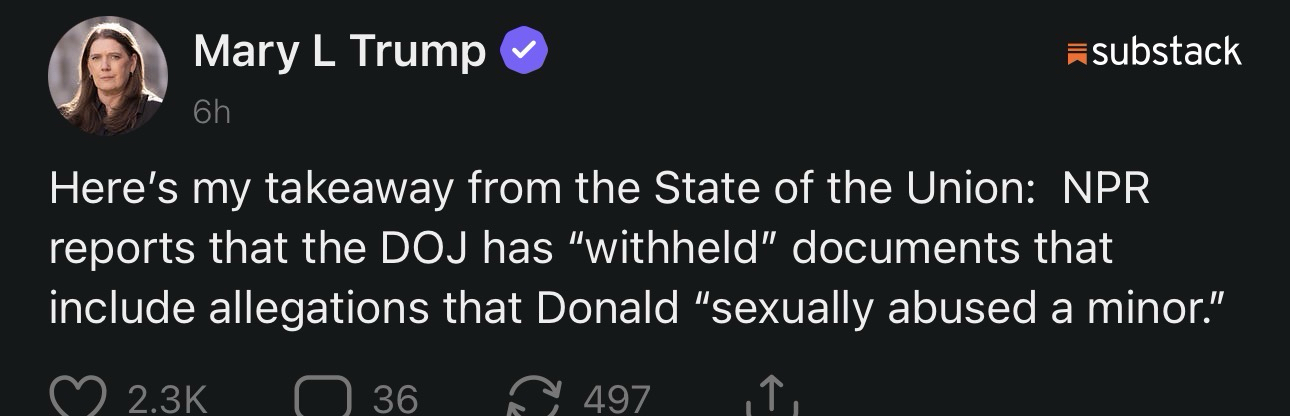Click the orange Substack logo icon
Viewport: 1290px width, 416px height.
point(1077,53)
